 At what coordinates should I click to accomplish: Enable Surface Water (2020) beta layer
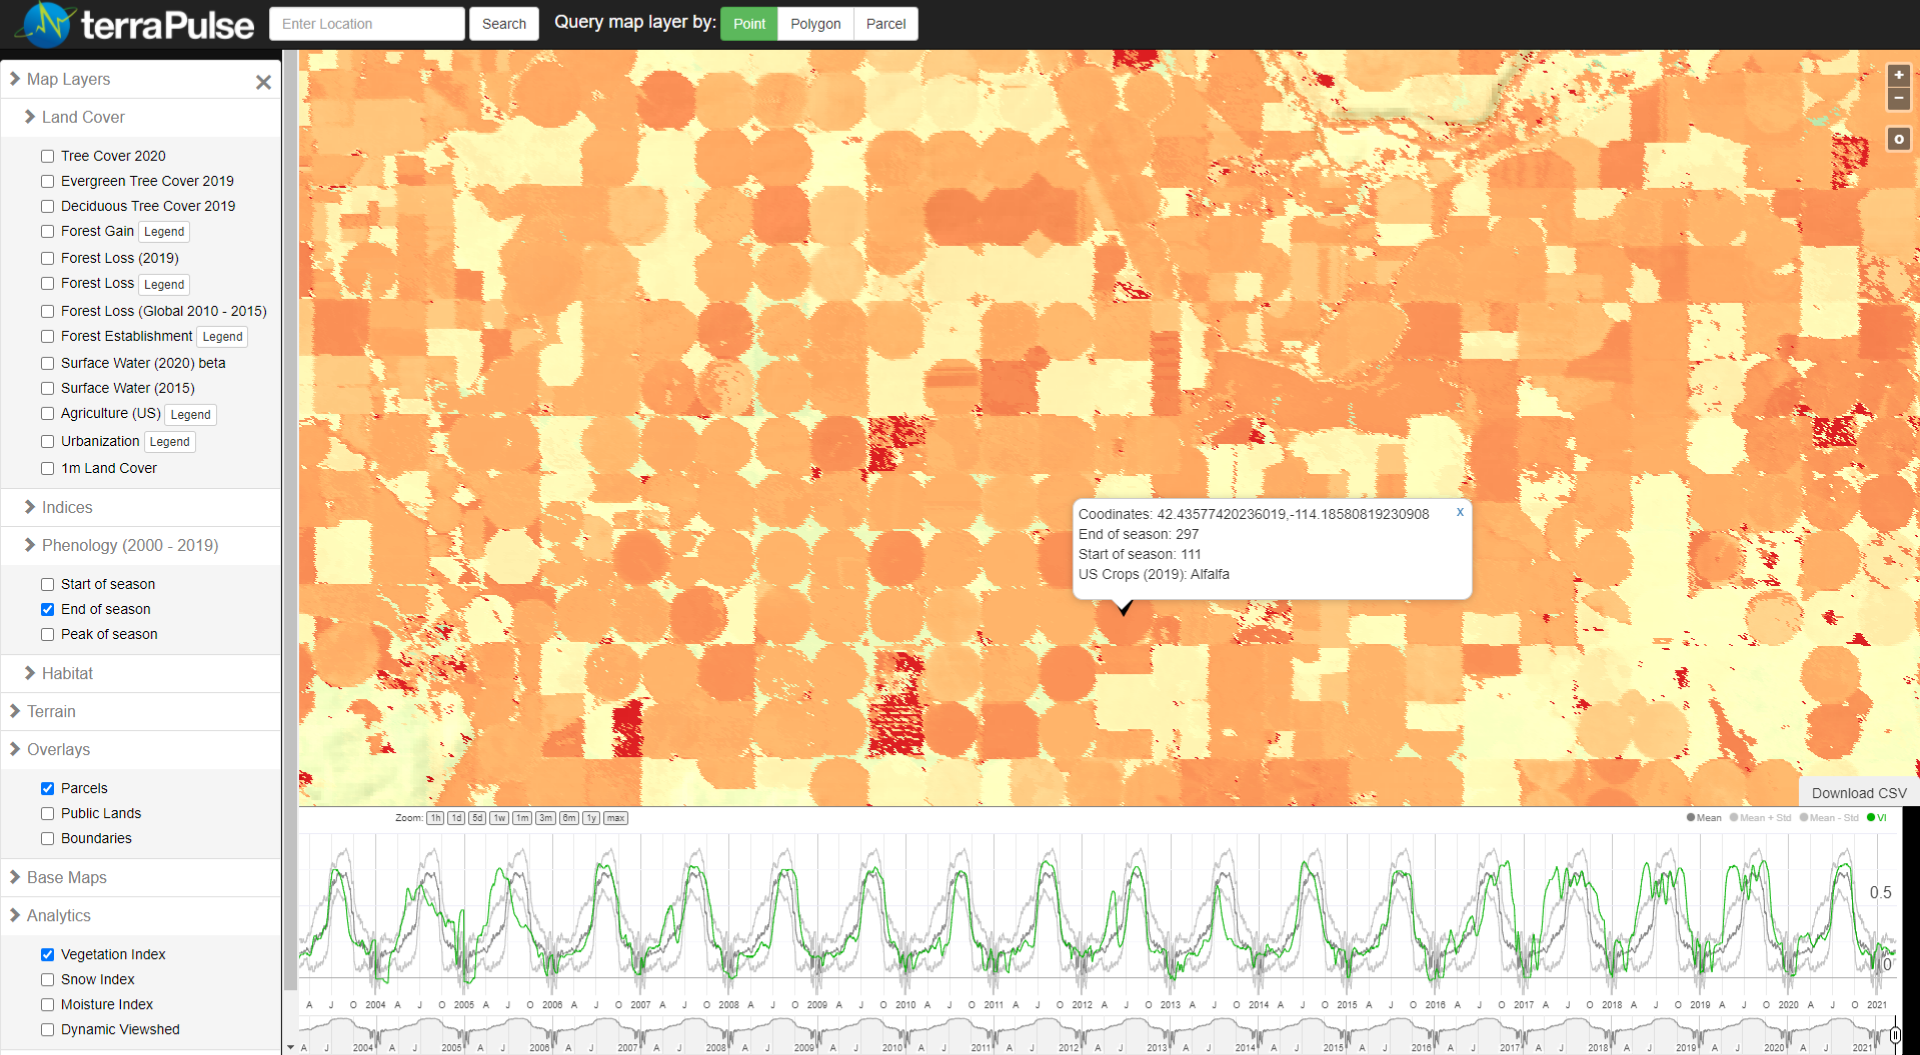(x=47, y=363)
